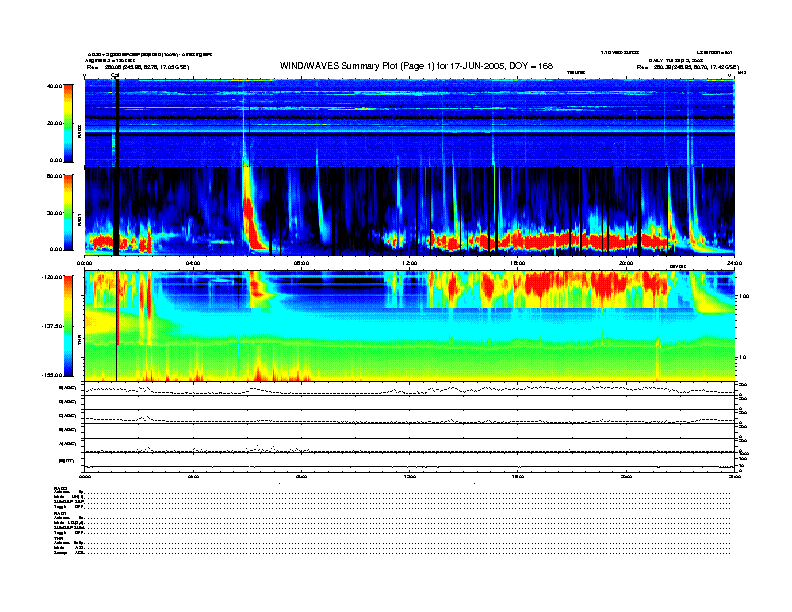Click the 40.00 label on RAD2 colorbar
792x612 pixels.
[x=55, y=86]
